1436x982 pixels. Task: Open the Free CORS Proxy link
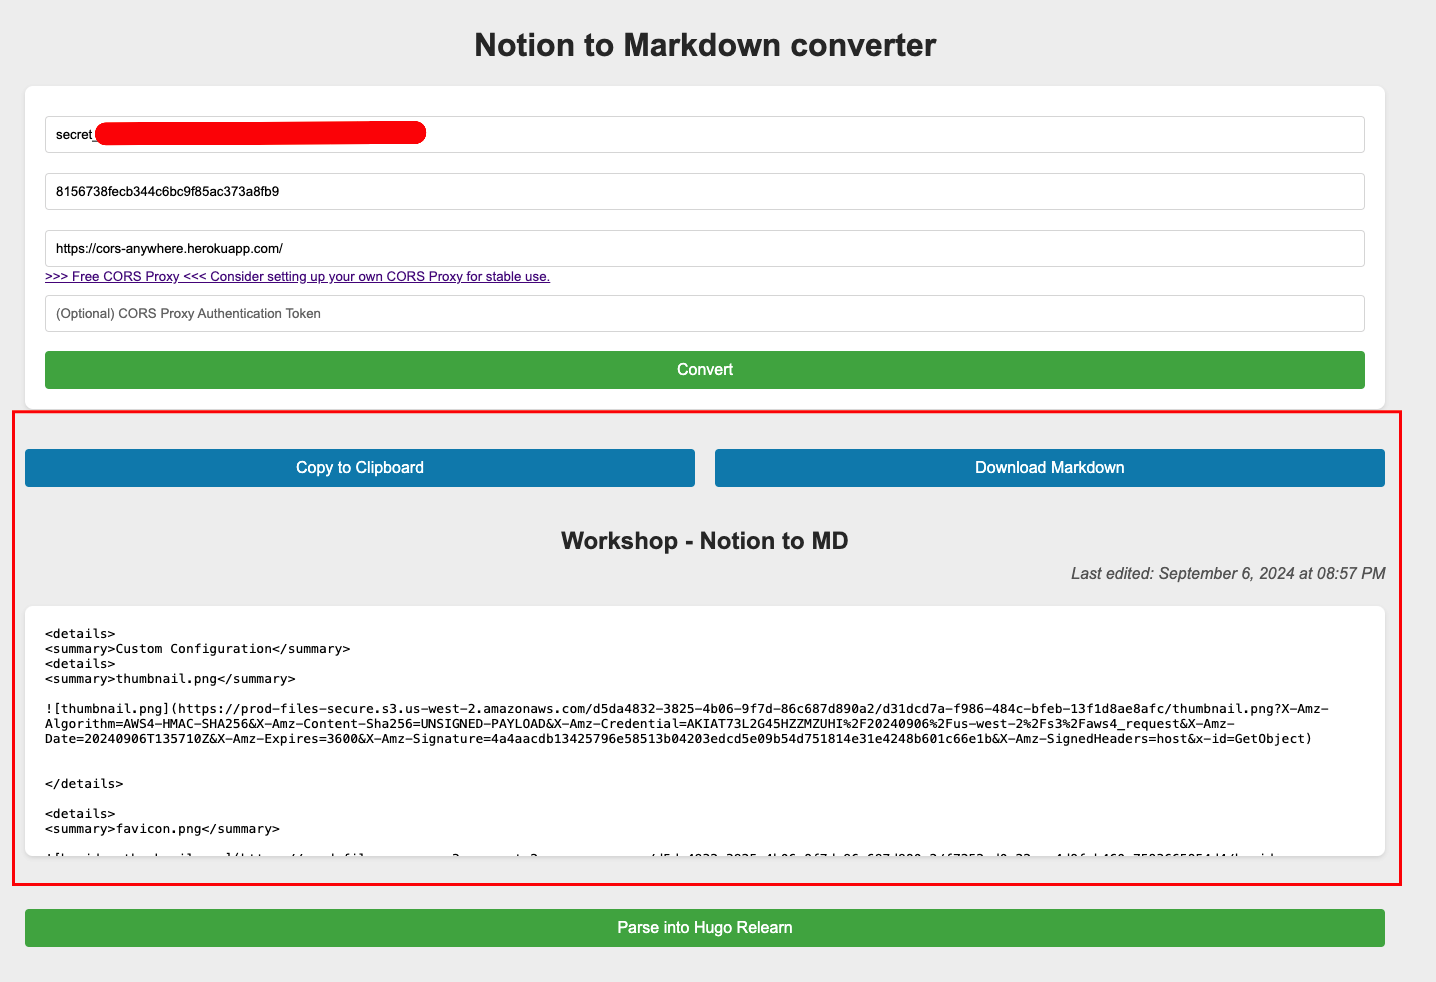point(297,277)
